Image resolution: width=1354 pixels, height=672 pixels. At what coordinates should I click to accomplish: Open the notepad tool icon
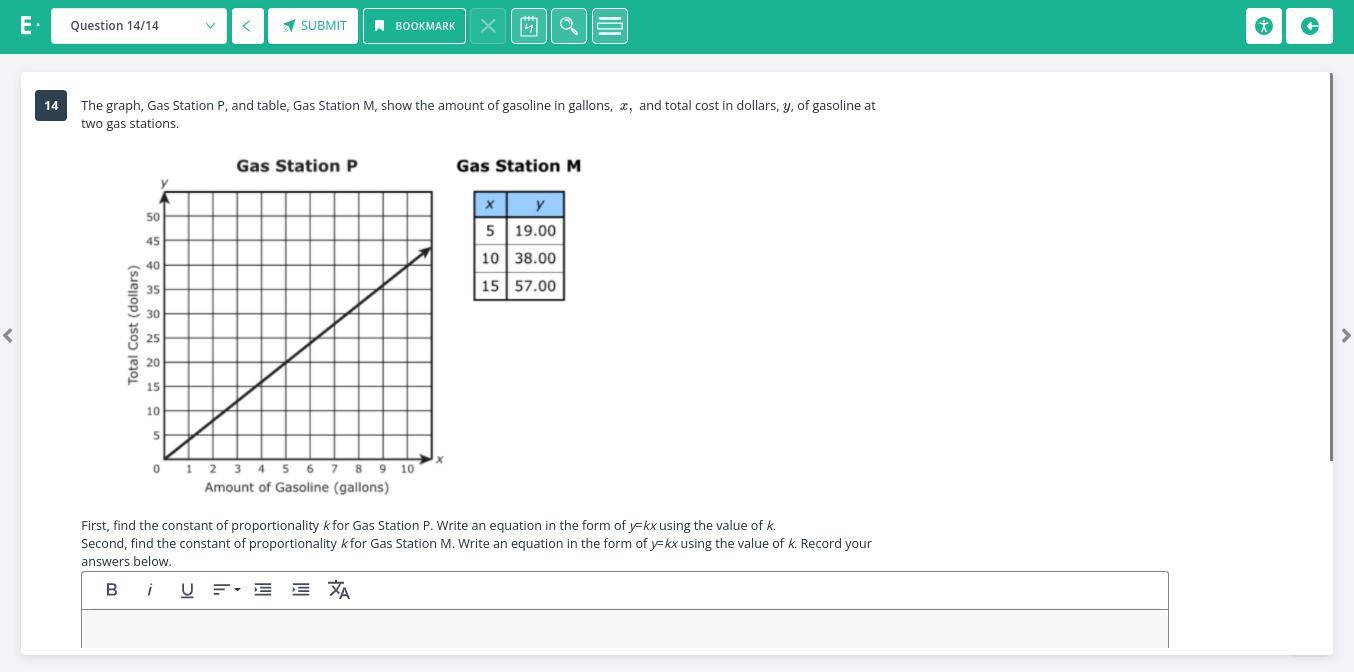coord(528,25)
